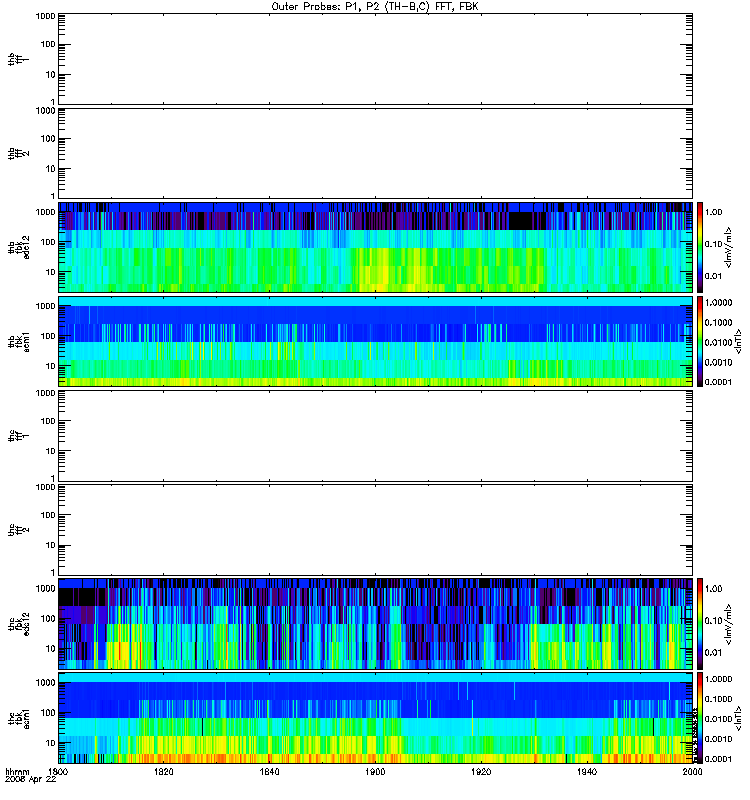Click the 'thc fbk scm1' axis label

18,718
